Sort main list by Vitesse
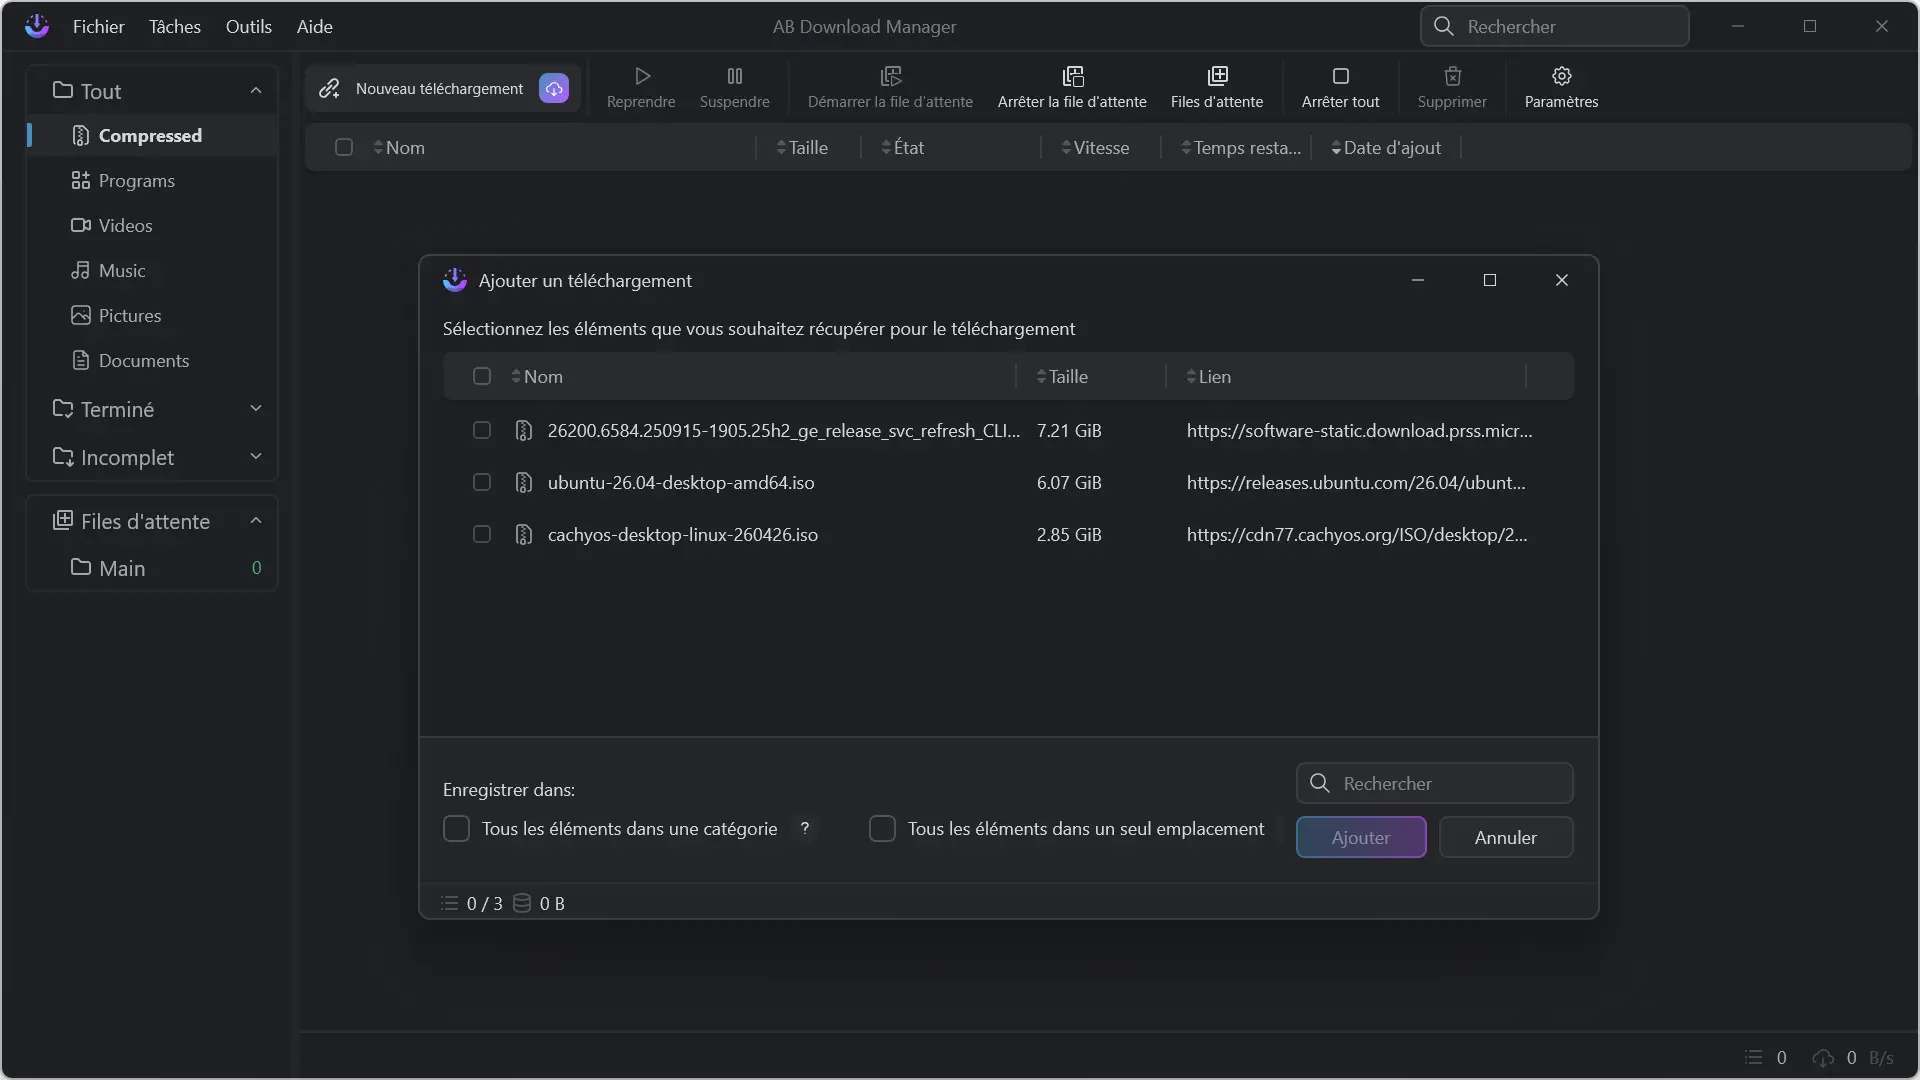 [x=1095, y=147]
